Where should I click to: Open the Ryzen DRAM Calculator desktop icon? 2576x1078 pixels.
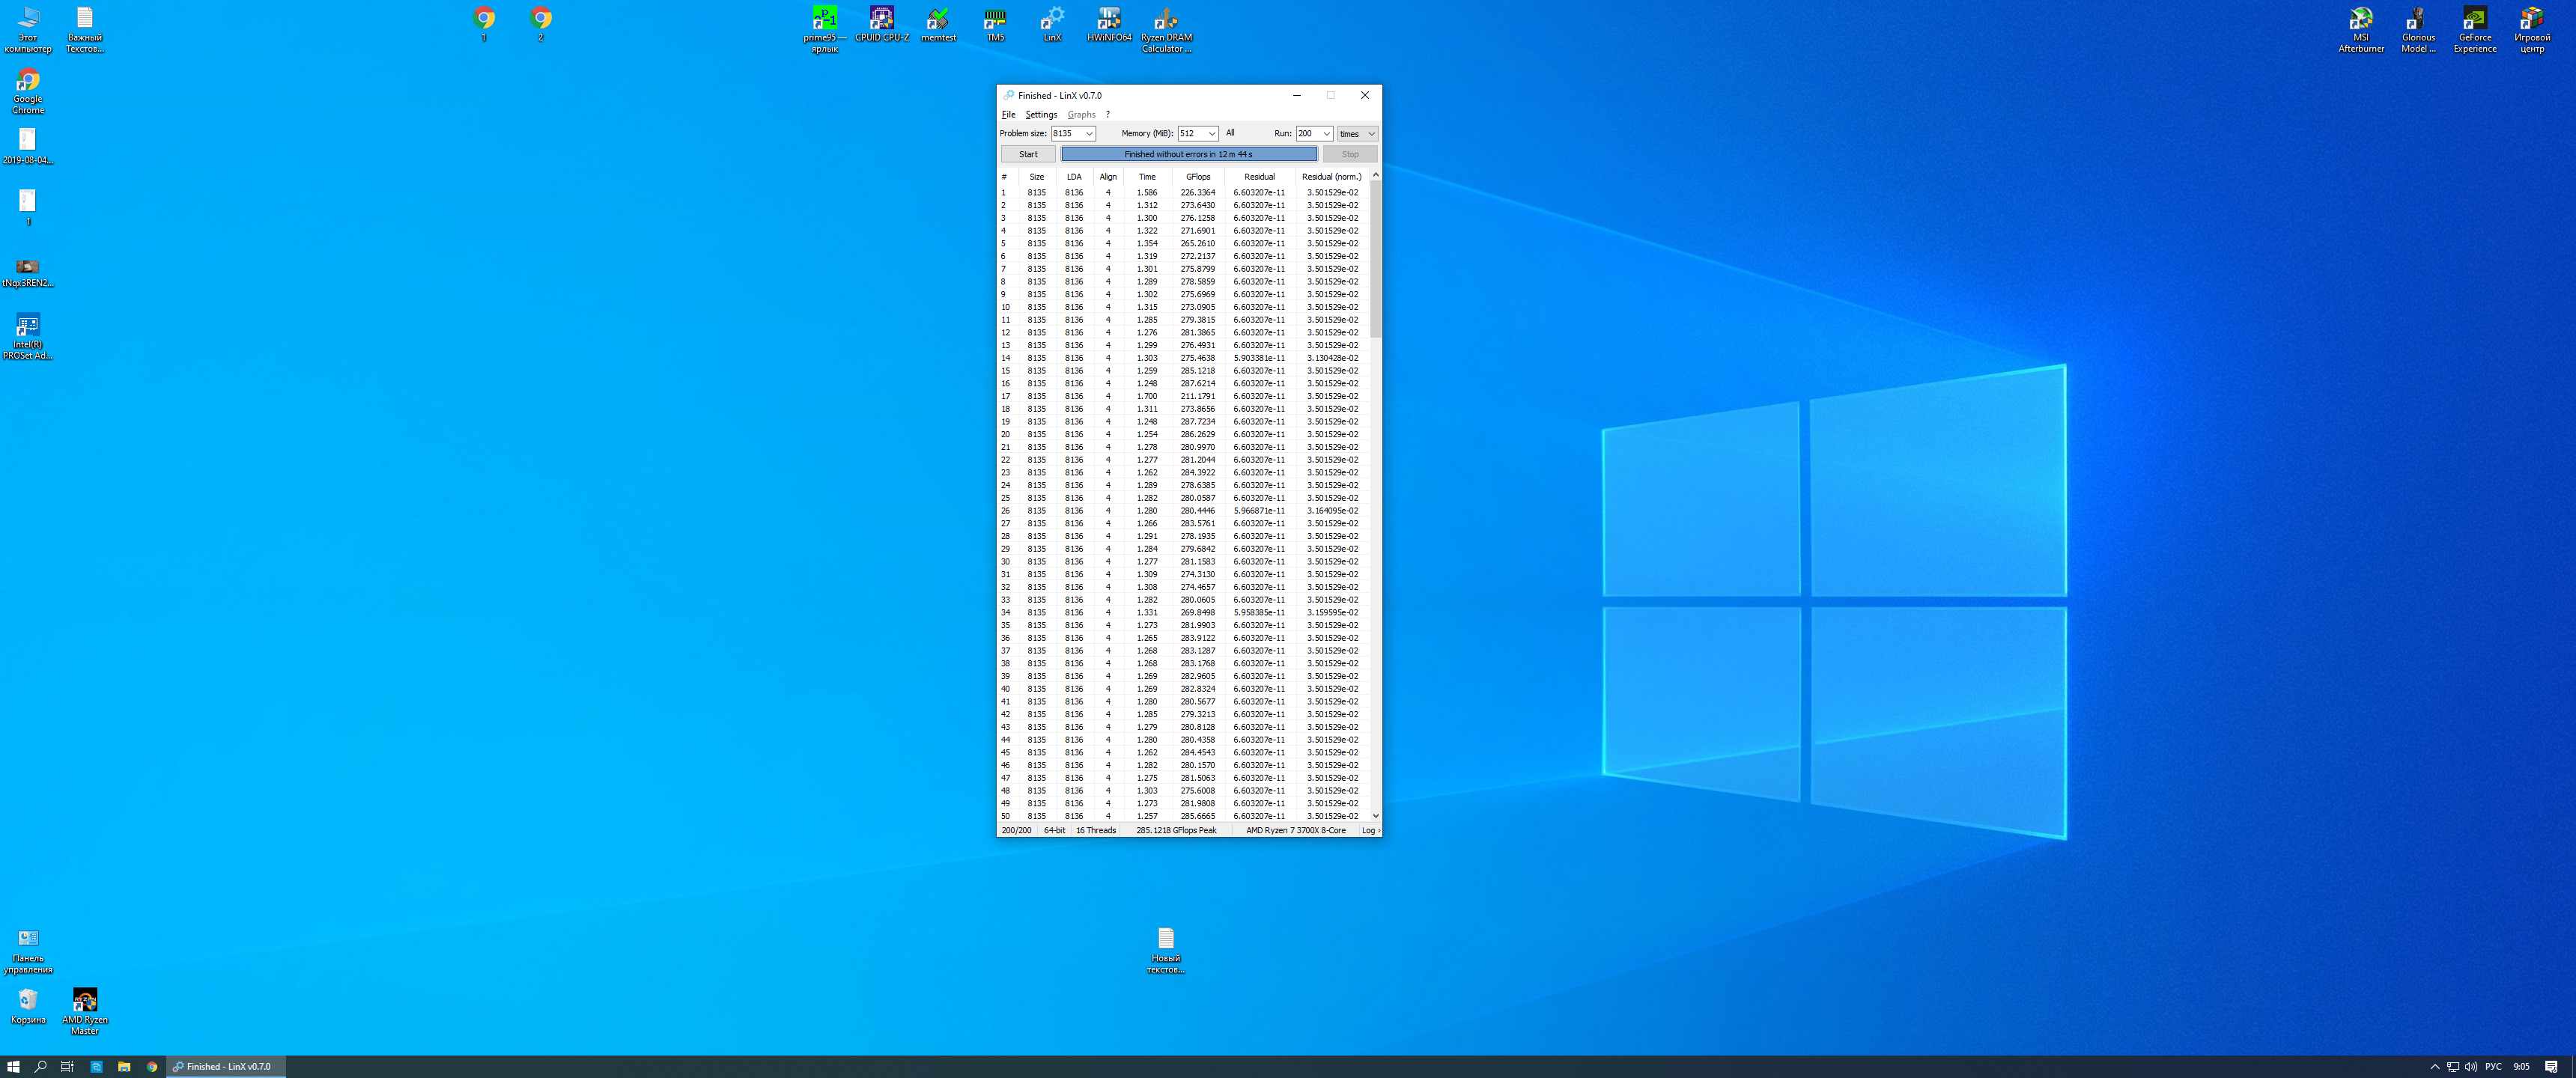point(1166,20)
